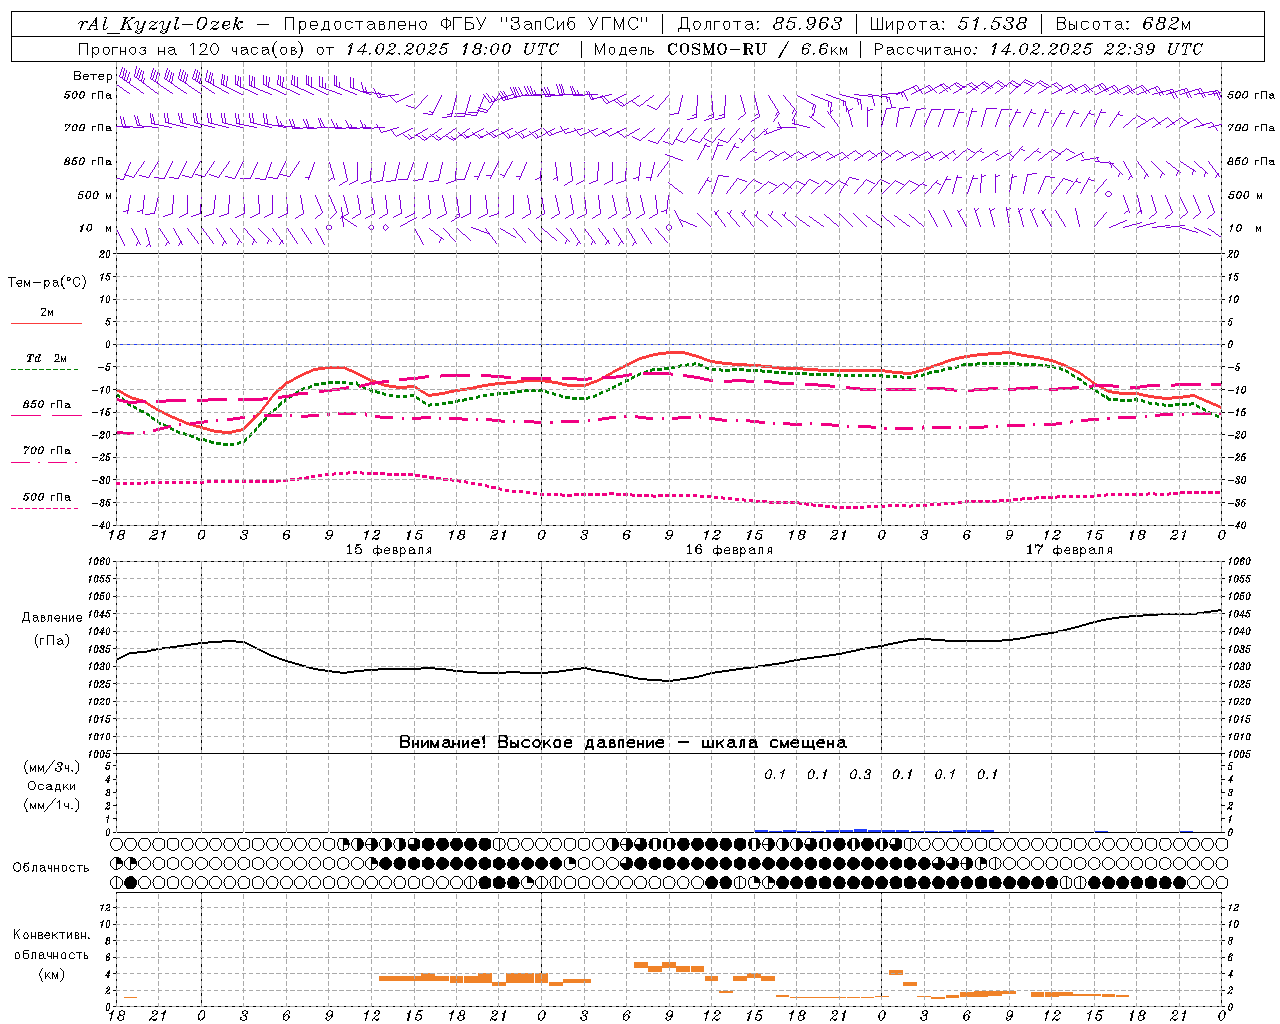The width and height of the screenshot is (1280, 1024).
Task: Select the provider text ФГБУ "ЗапСиб УГМС"
Action: tap(545, 24)
